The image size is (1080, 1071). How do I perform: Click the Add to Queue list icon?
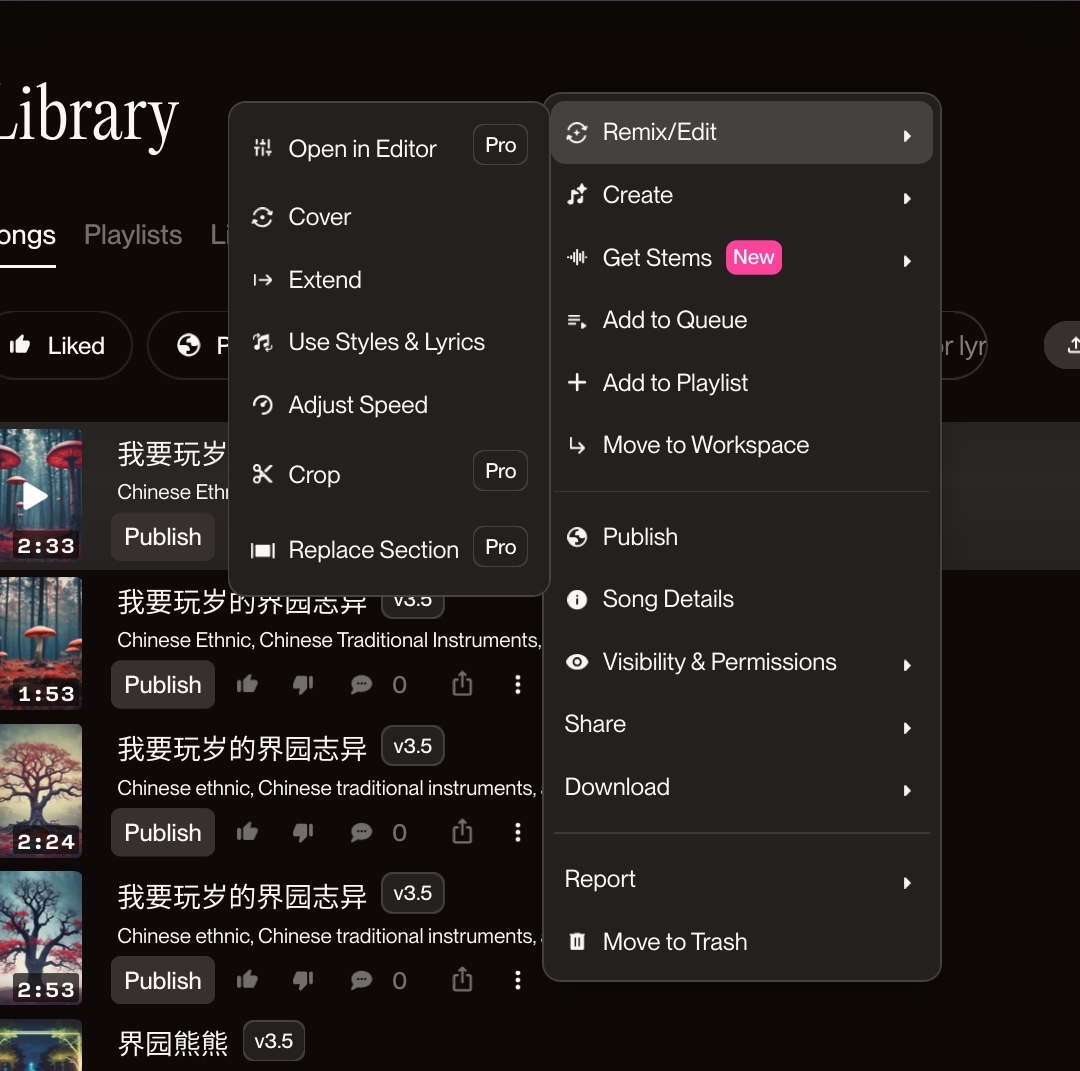coord(577,320)
